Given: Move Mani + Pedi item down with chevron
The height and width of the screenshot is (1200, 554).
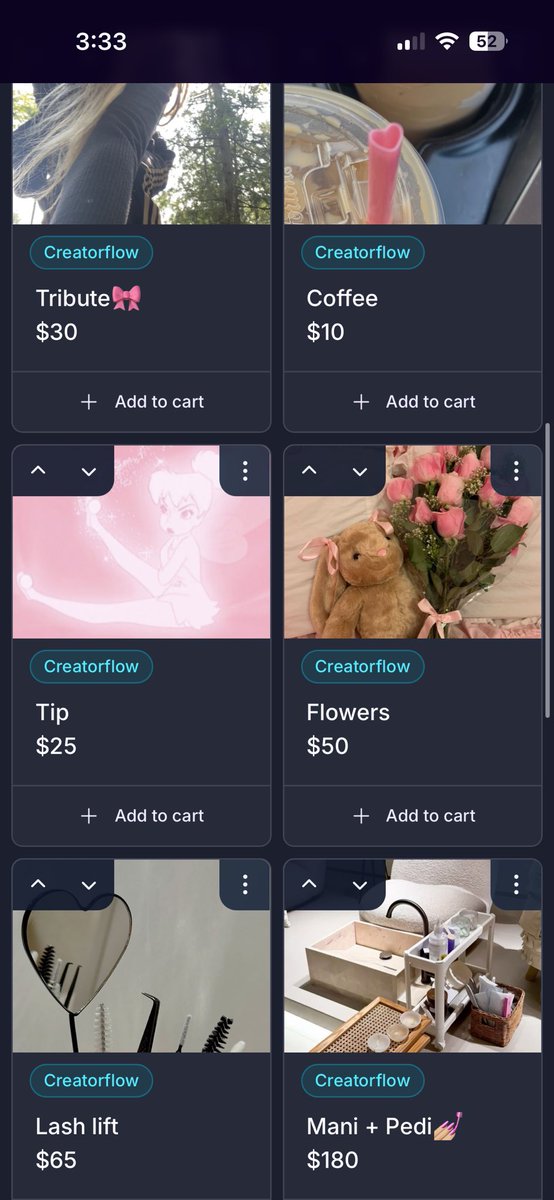Looking at the screenshot, I should pyautogui.click(x=359, y=885).
